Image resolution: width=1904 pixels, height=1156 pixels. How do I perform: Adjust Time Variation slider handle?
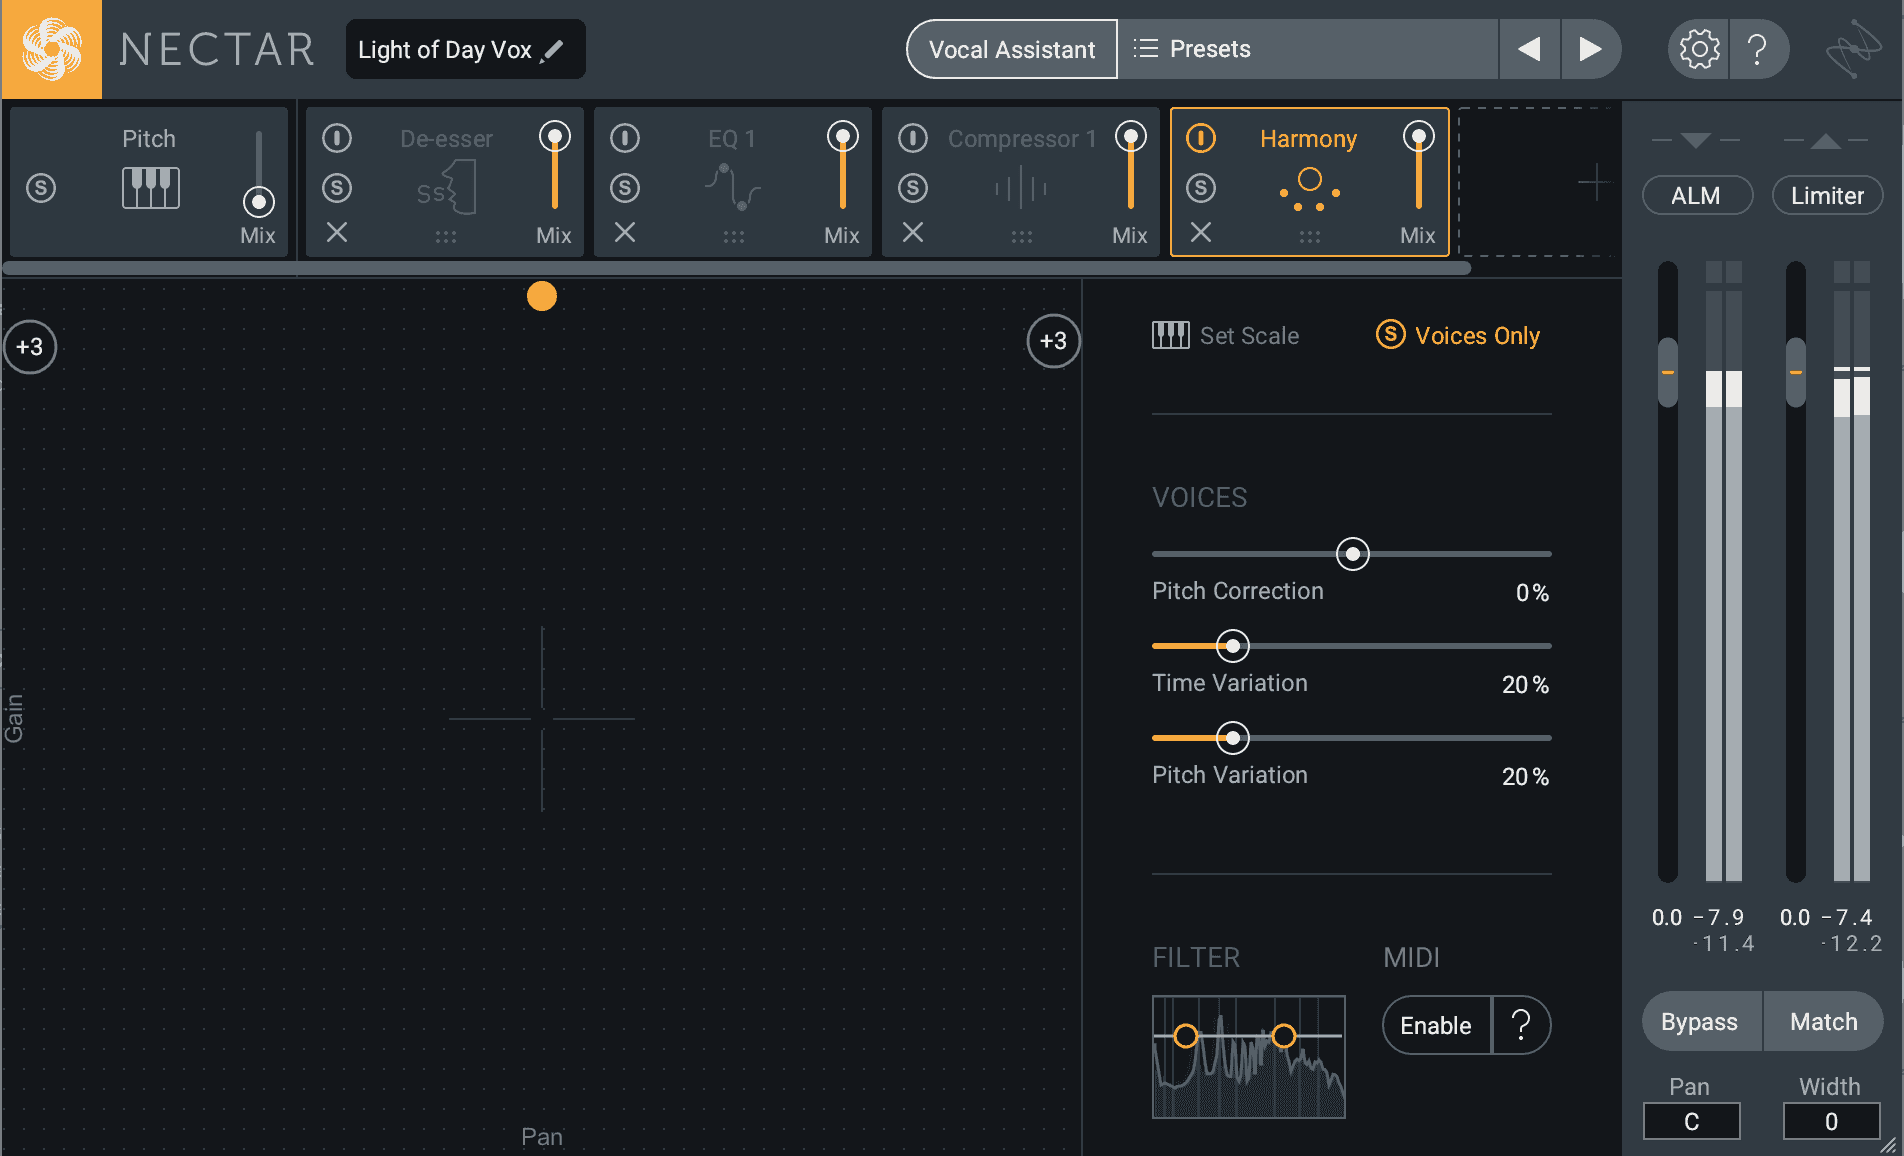1233,646
